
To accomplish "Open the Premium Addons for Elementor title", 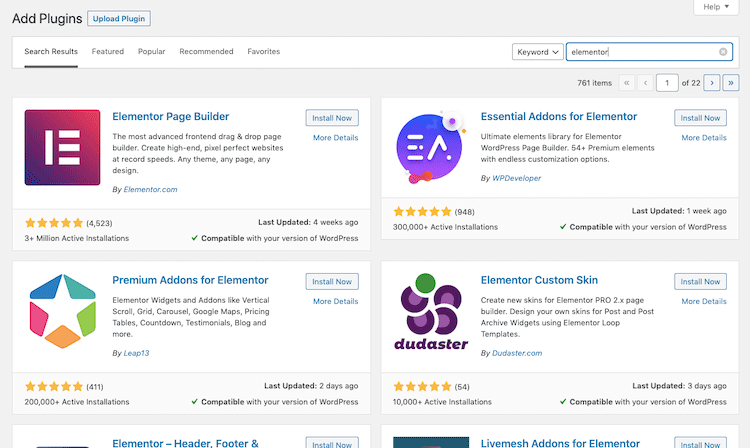I will tap(190, 280).
